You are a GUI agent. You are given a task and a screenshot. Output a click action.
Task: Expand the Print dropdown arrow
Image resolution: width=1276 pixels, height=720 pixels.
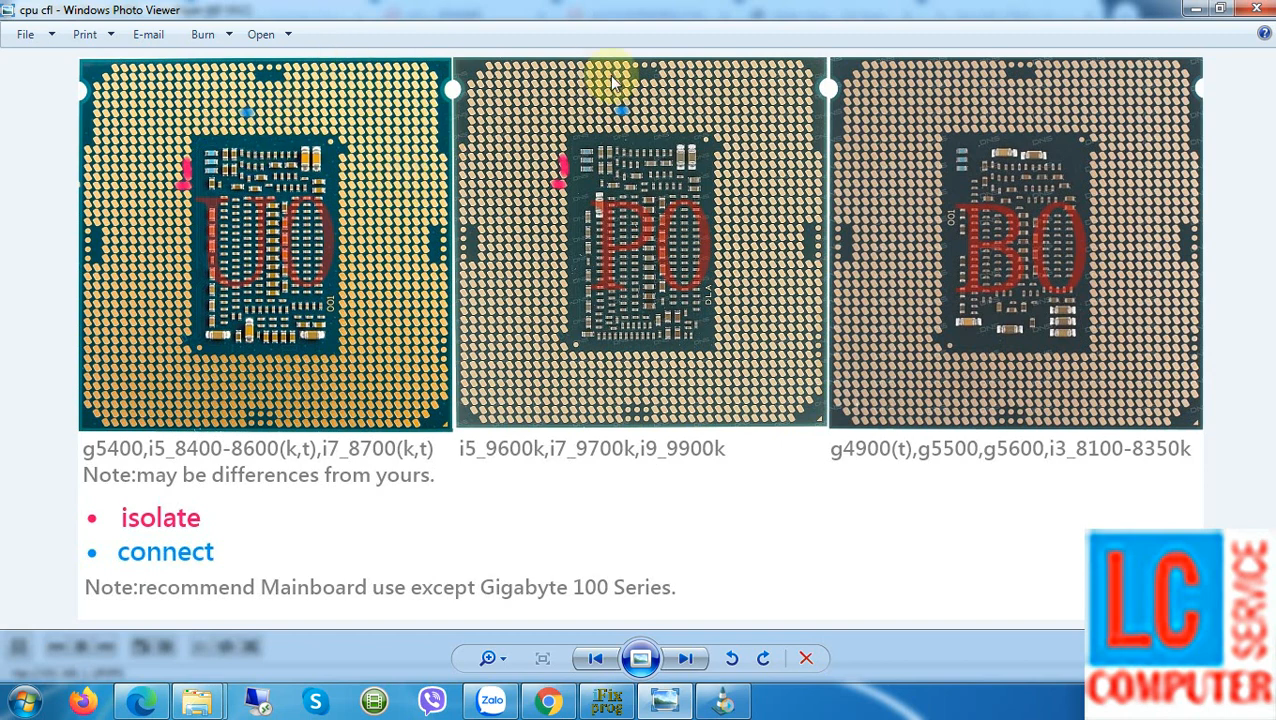pos(111,34)
